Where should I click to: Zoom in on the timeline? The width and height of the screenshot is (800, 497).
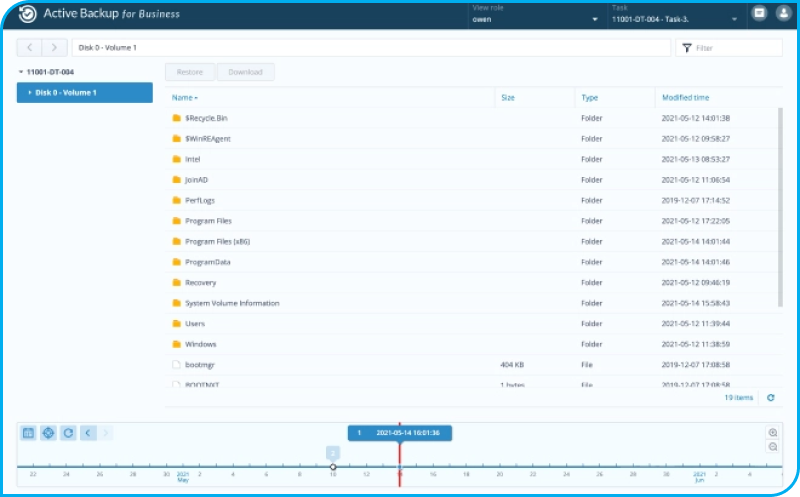[x=773, y=433]
